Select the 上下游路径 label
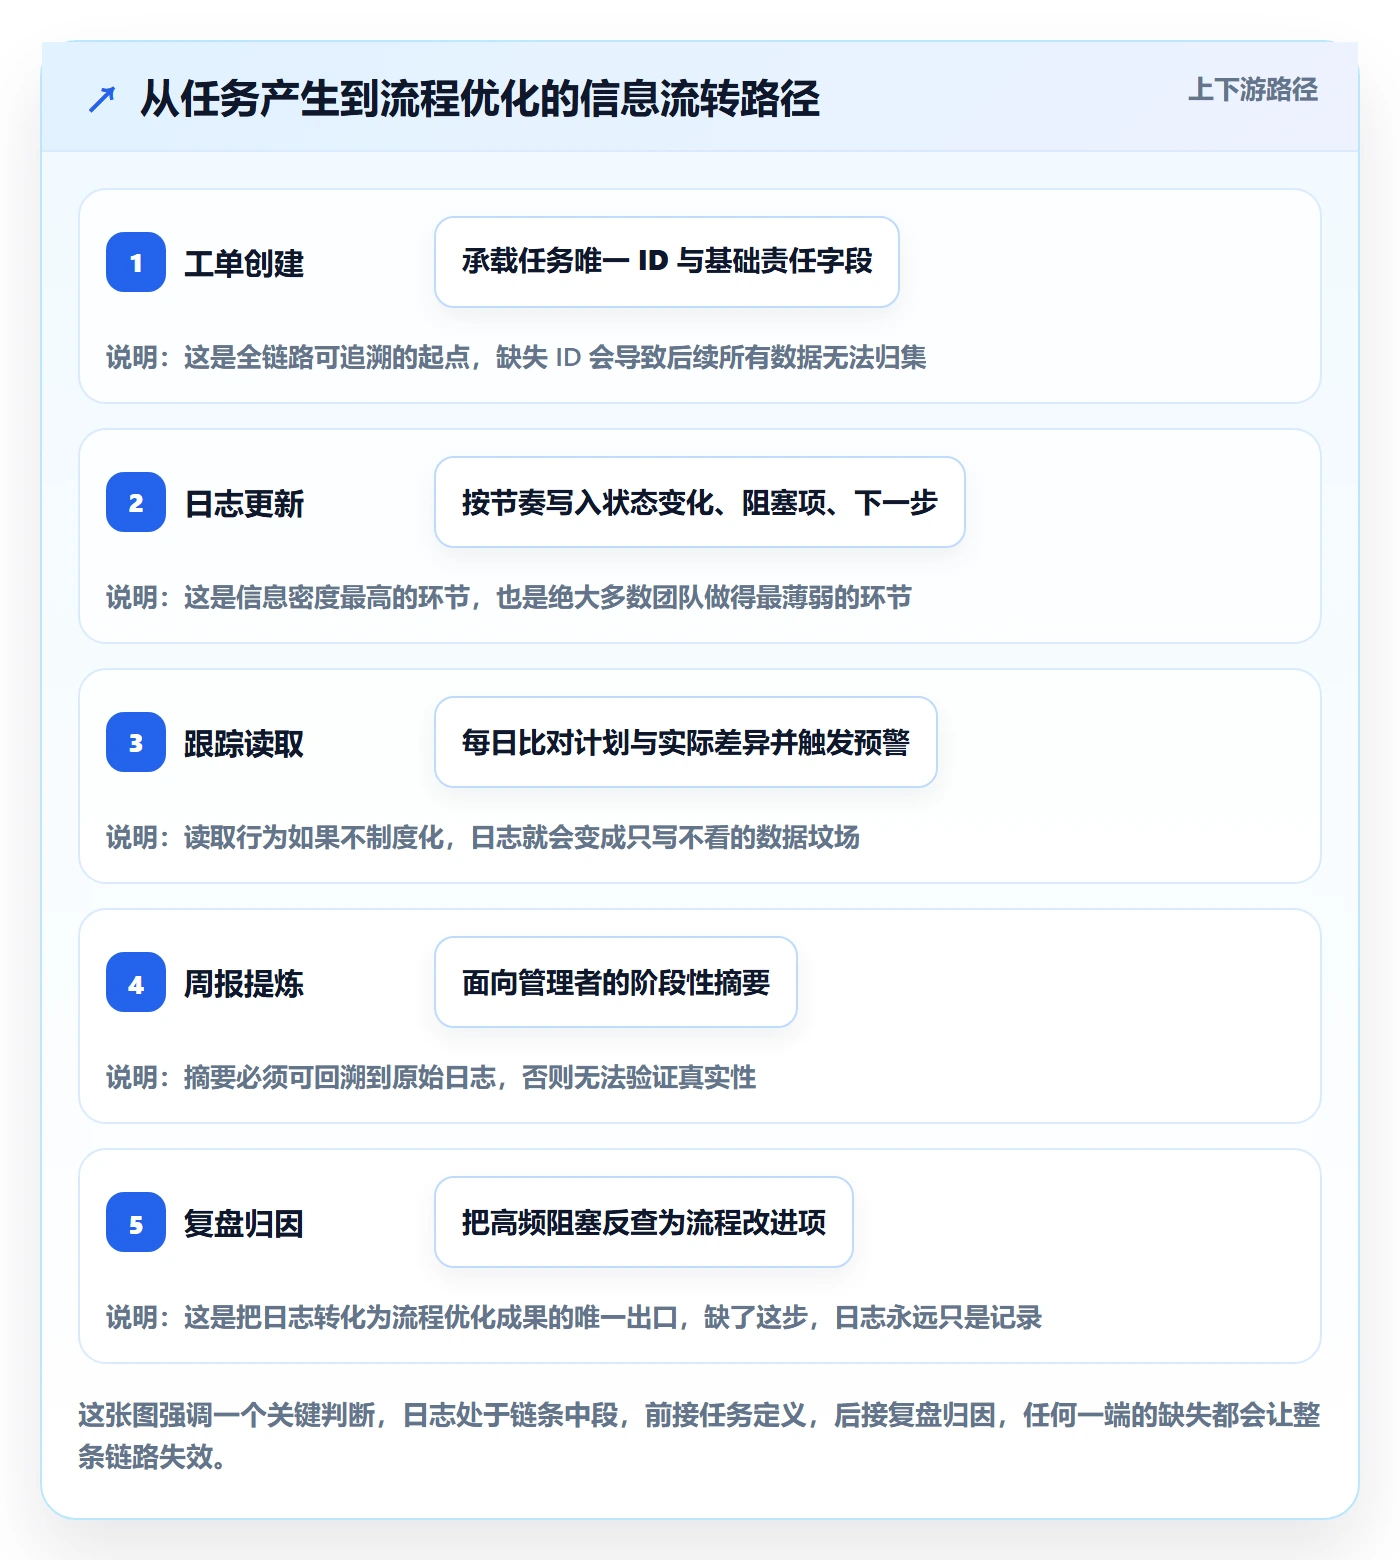The height and width of the screenshot is (1560, 1400). coord(1252,90)
